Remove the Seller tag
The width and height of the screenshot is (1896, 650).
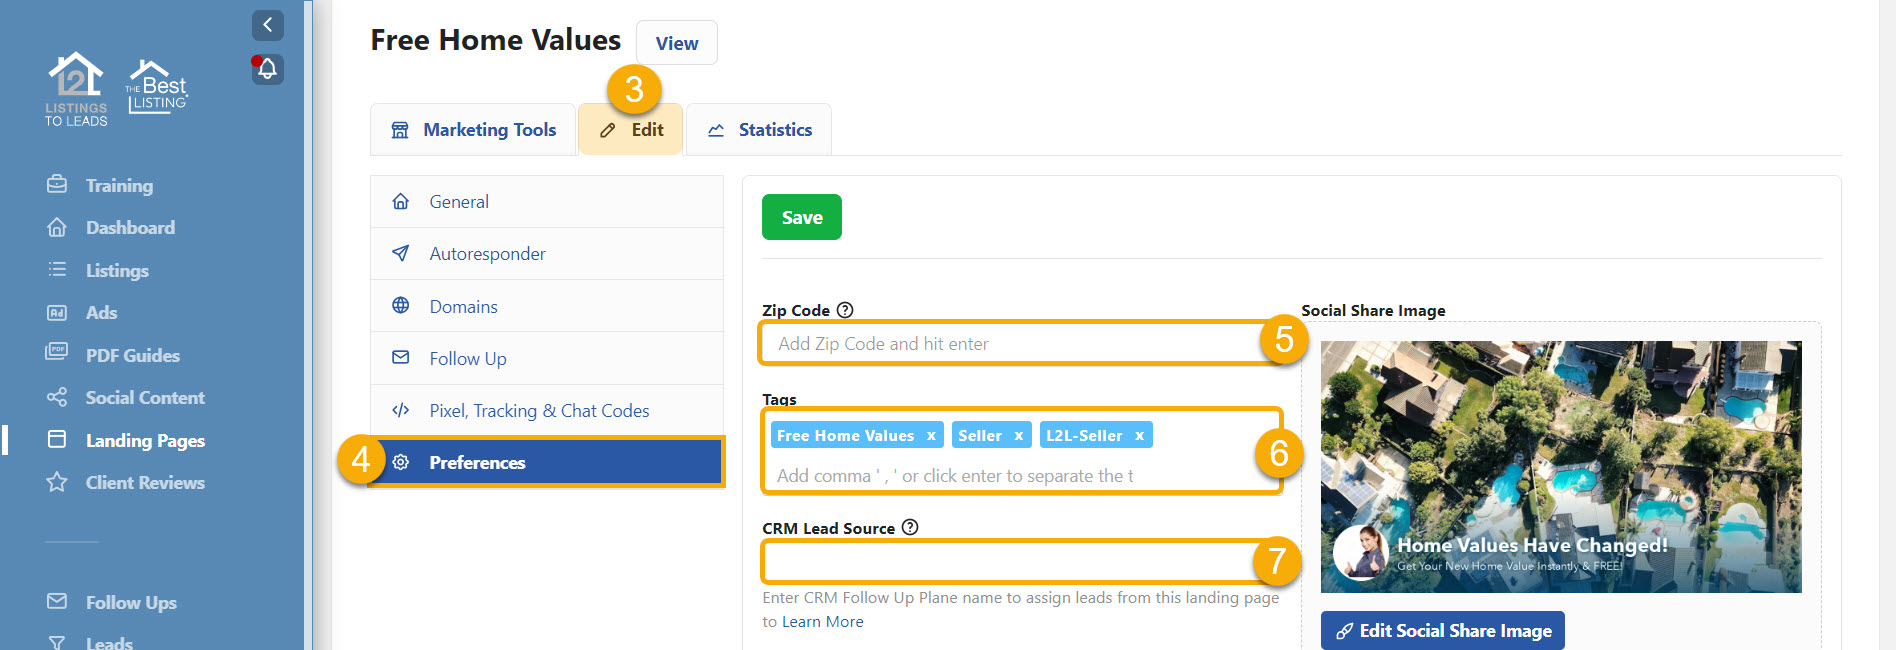pos(1018,436)
